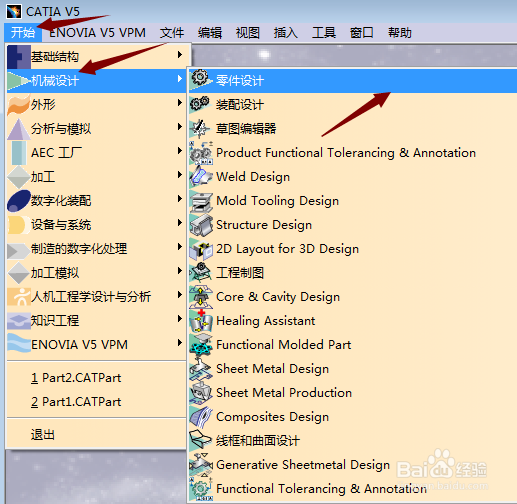Expand the 制造的数字化处理 submenu arrow
The image size is (517, 504).
click(x=180, y=246)
